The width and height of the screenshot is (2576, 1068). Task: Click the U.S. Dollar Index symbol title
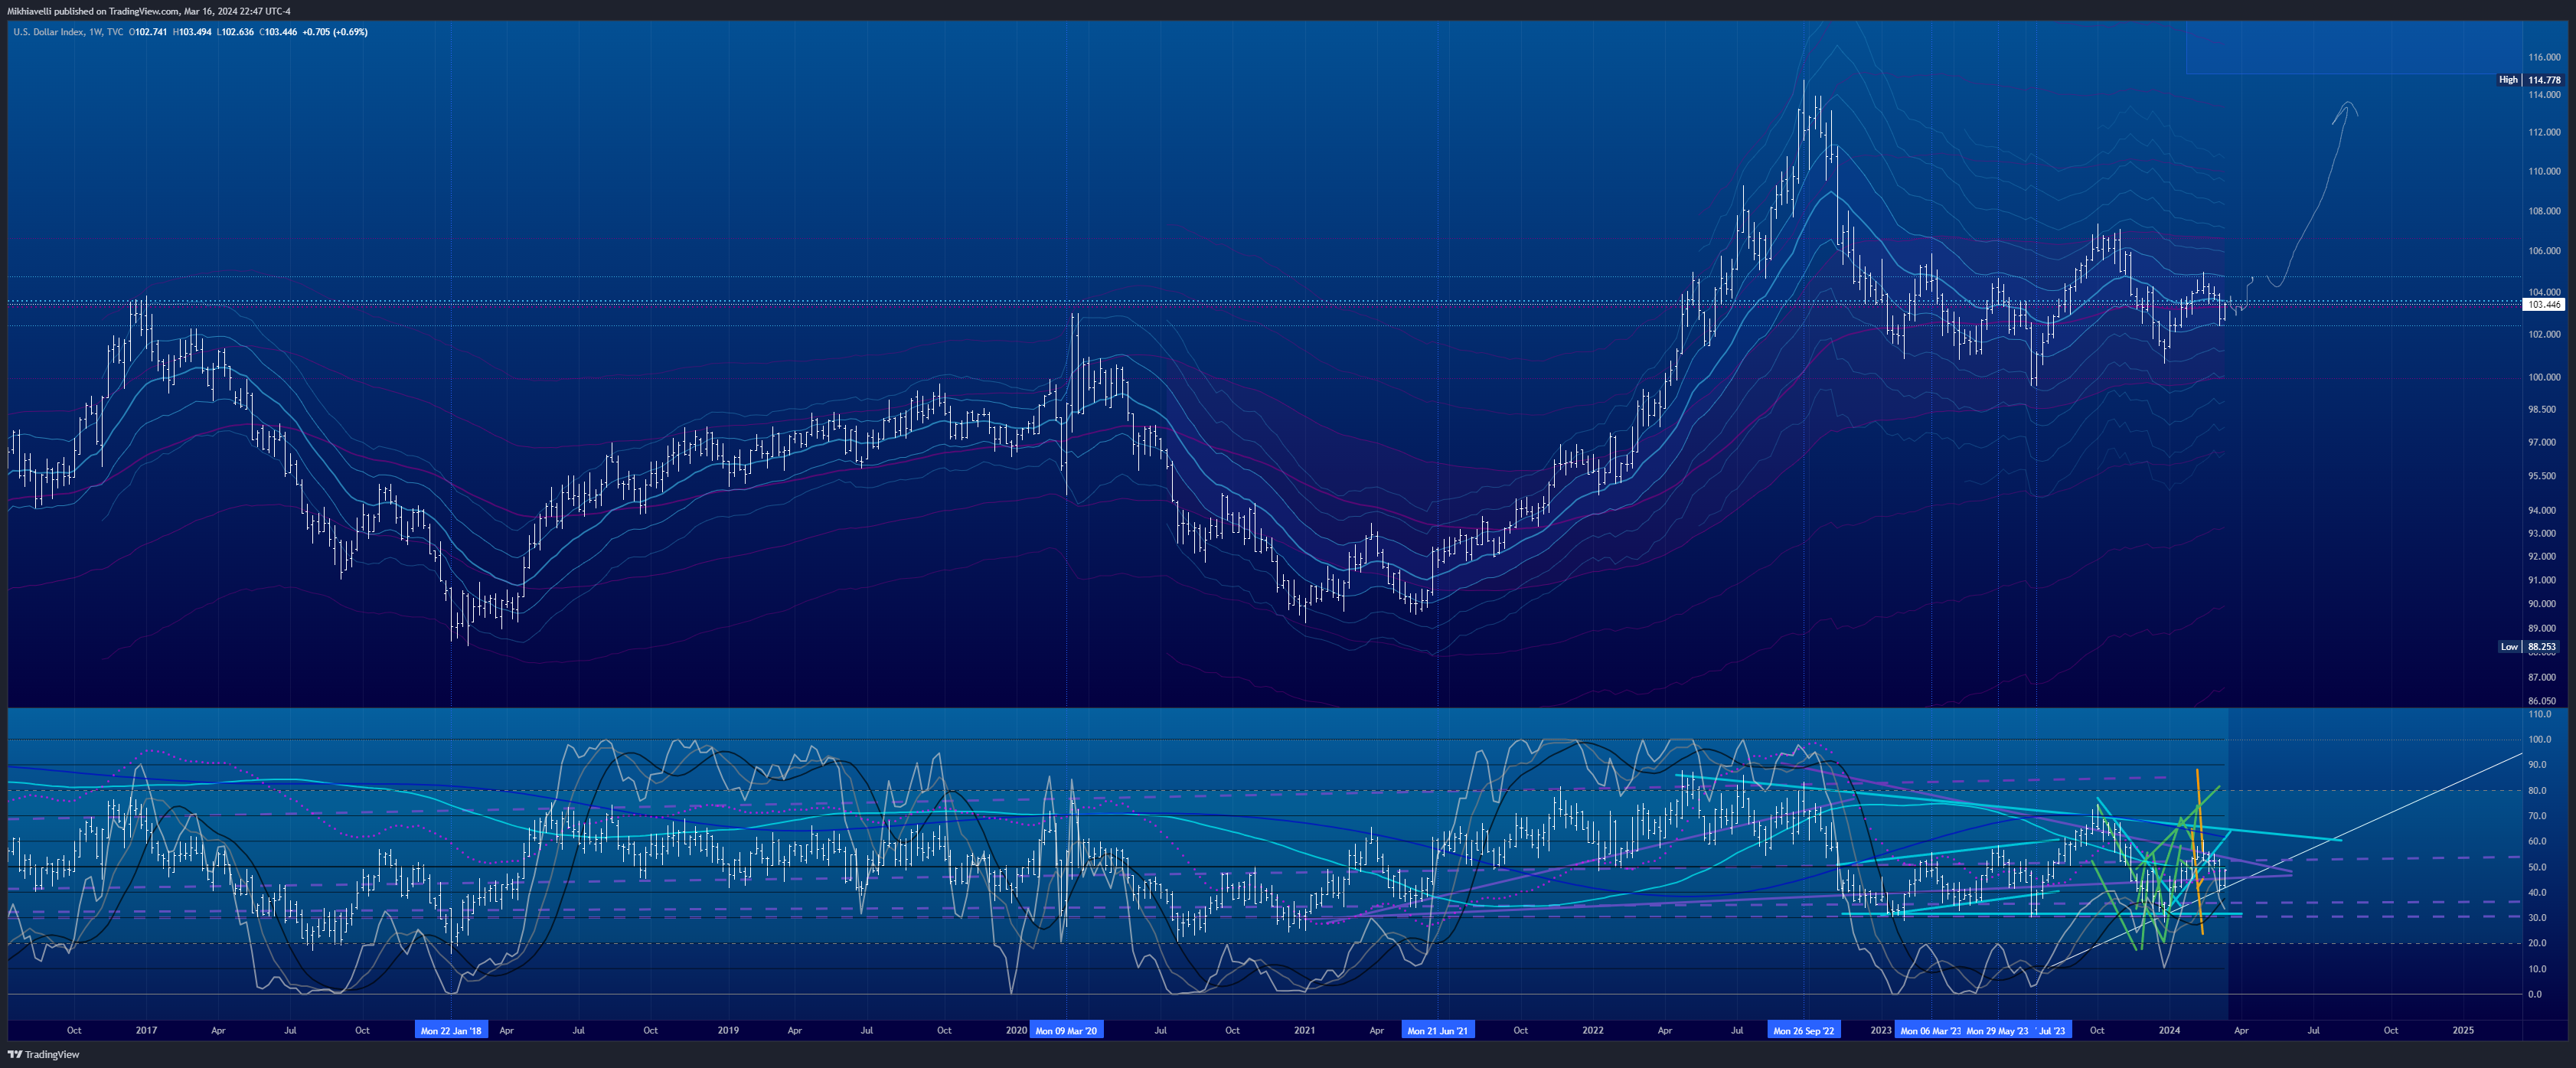[x=49, y=32]
